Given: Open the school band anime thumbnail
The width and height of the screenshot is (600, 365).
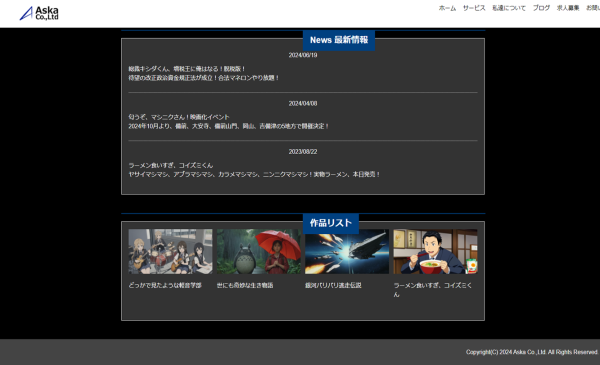Looking at the screenshot, I should pos(170,251).
